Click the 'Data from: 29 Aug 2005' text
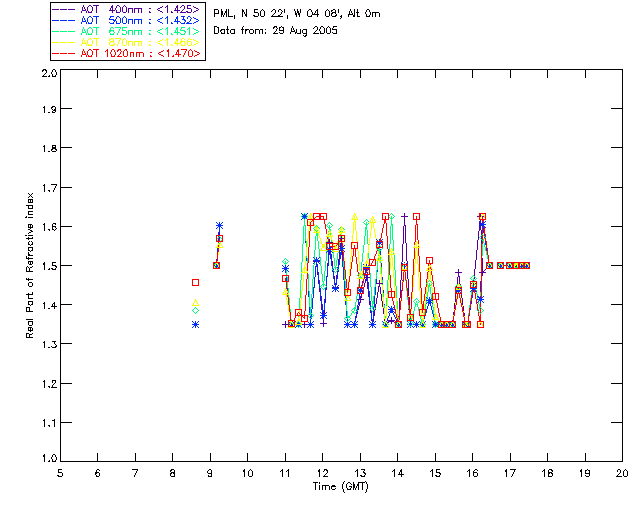Viewport: 640px width, 512px height. [x=276, y=31]
